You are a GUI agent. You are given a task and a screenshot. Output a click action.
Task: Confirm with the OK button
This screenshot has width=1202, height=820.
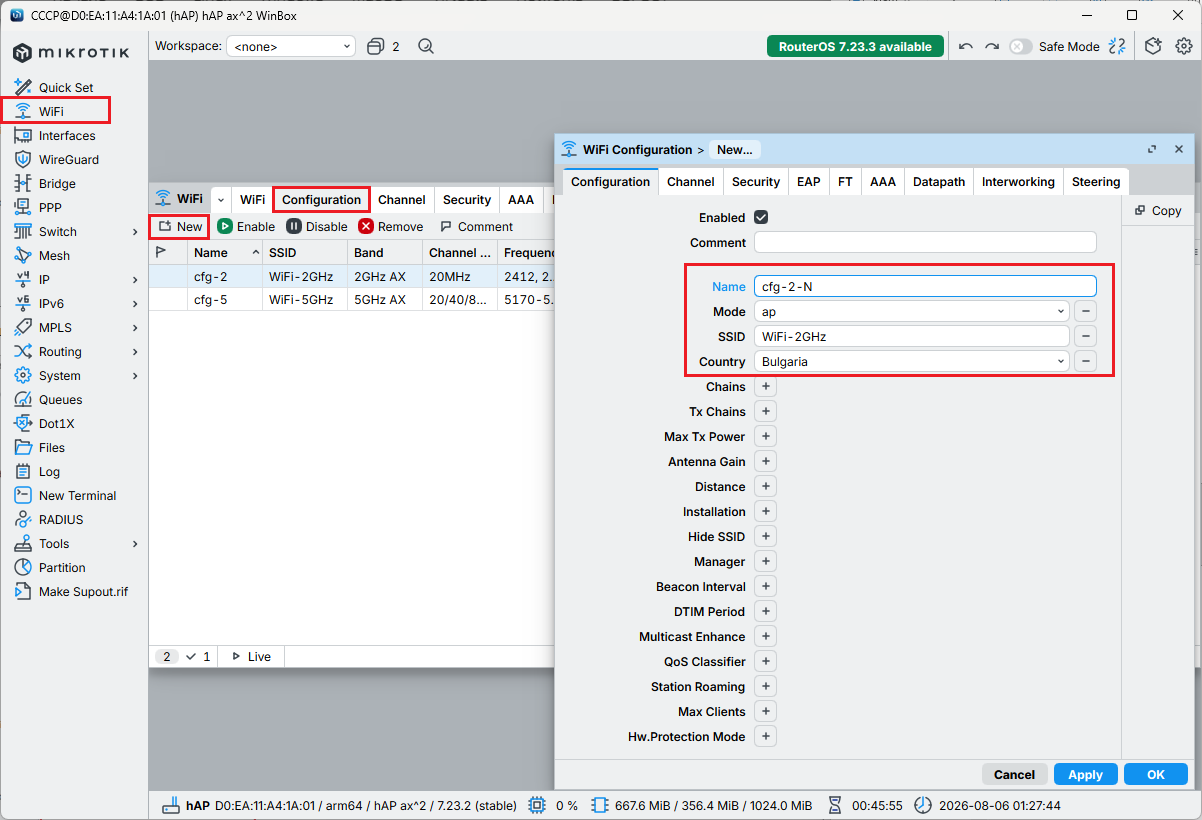(x=1156, y=774)
